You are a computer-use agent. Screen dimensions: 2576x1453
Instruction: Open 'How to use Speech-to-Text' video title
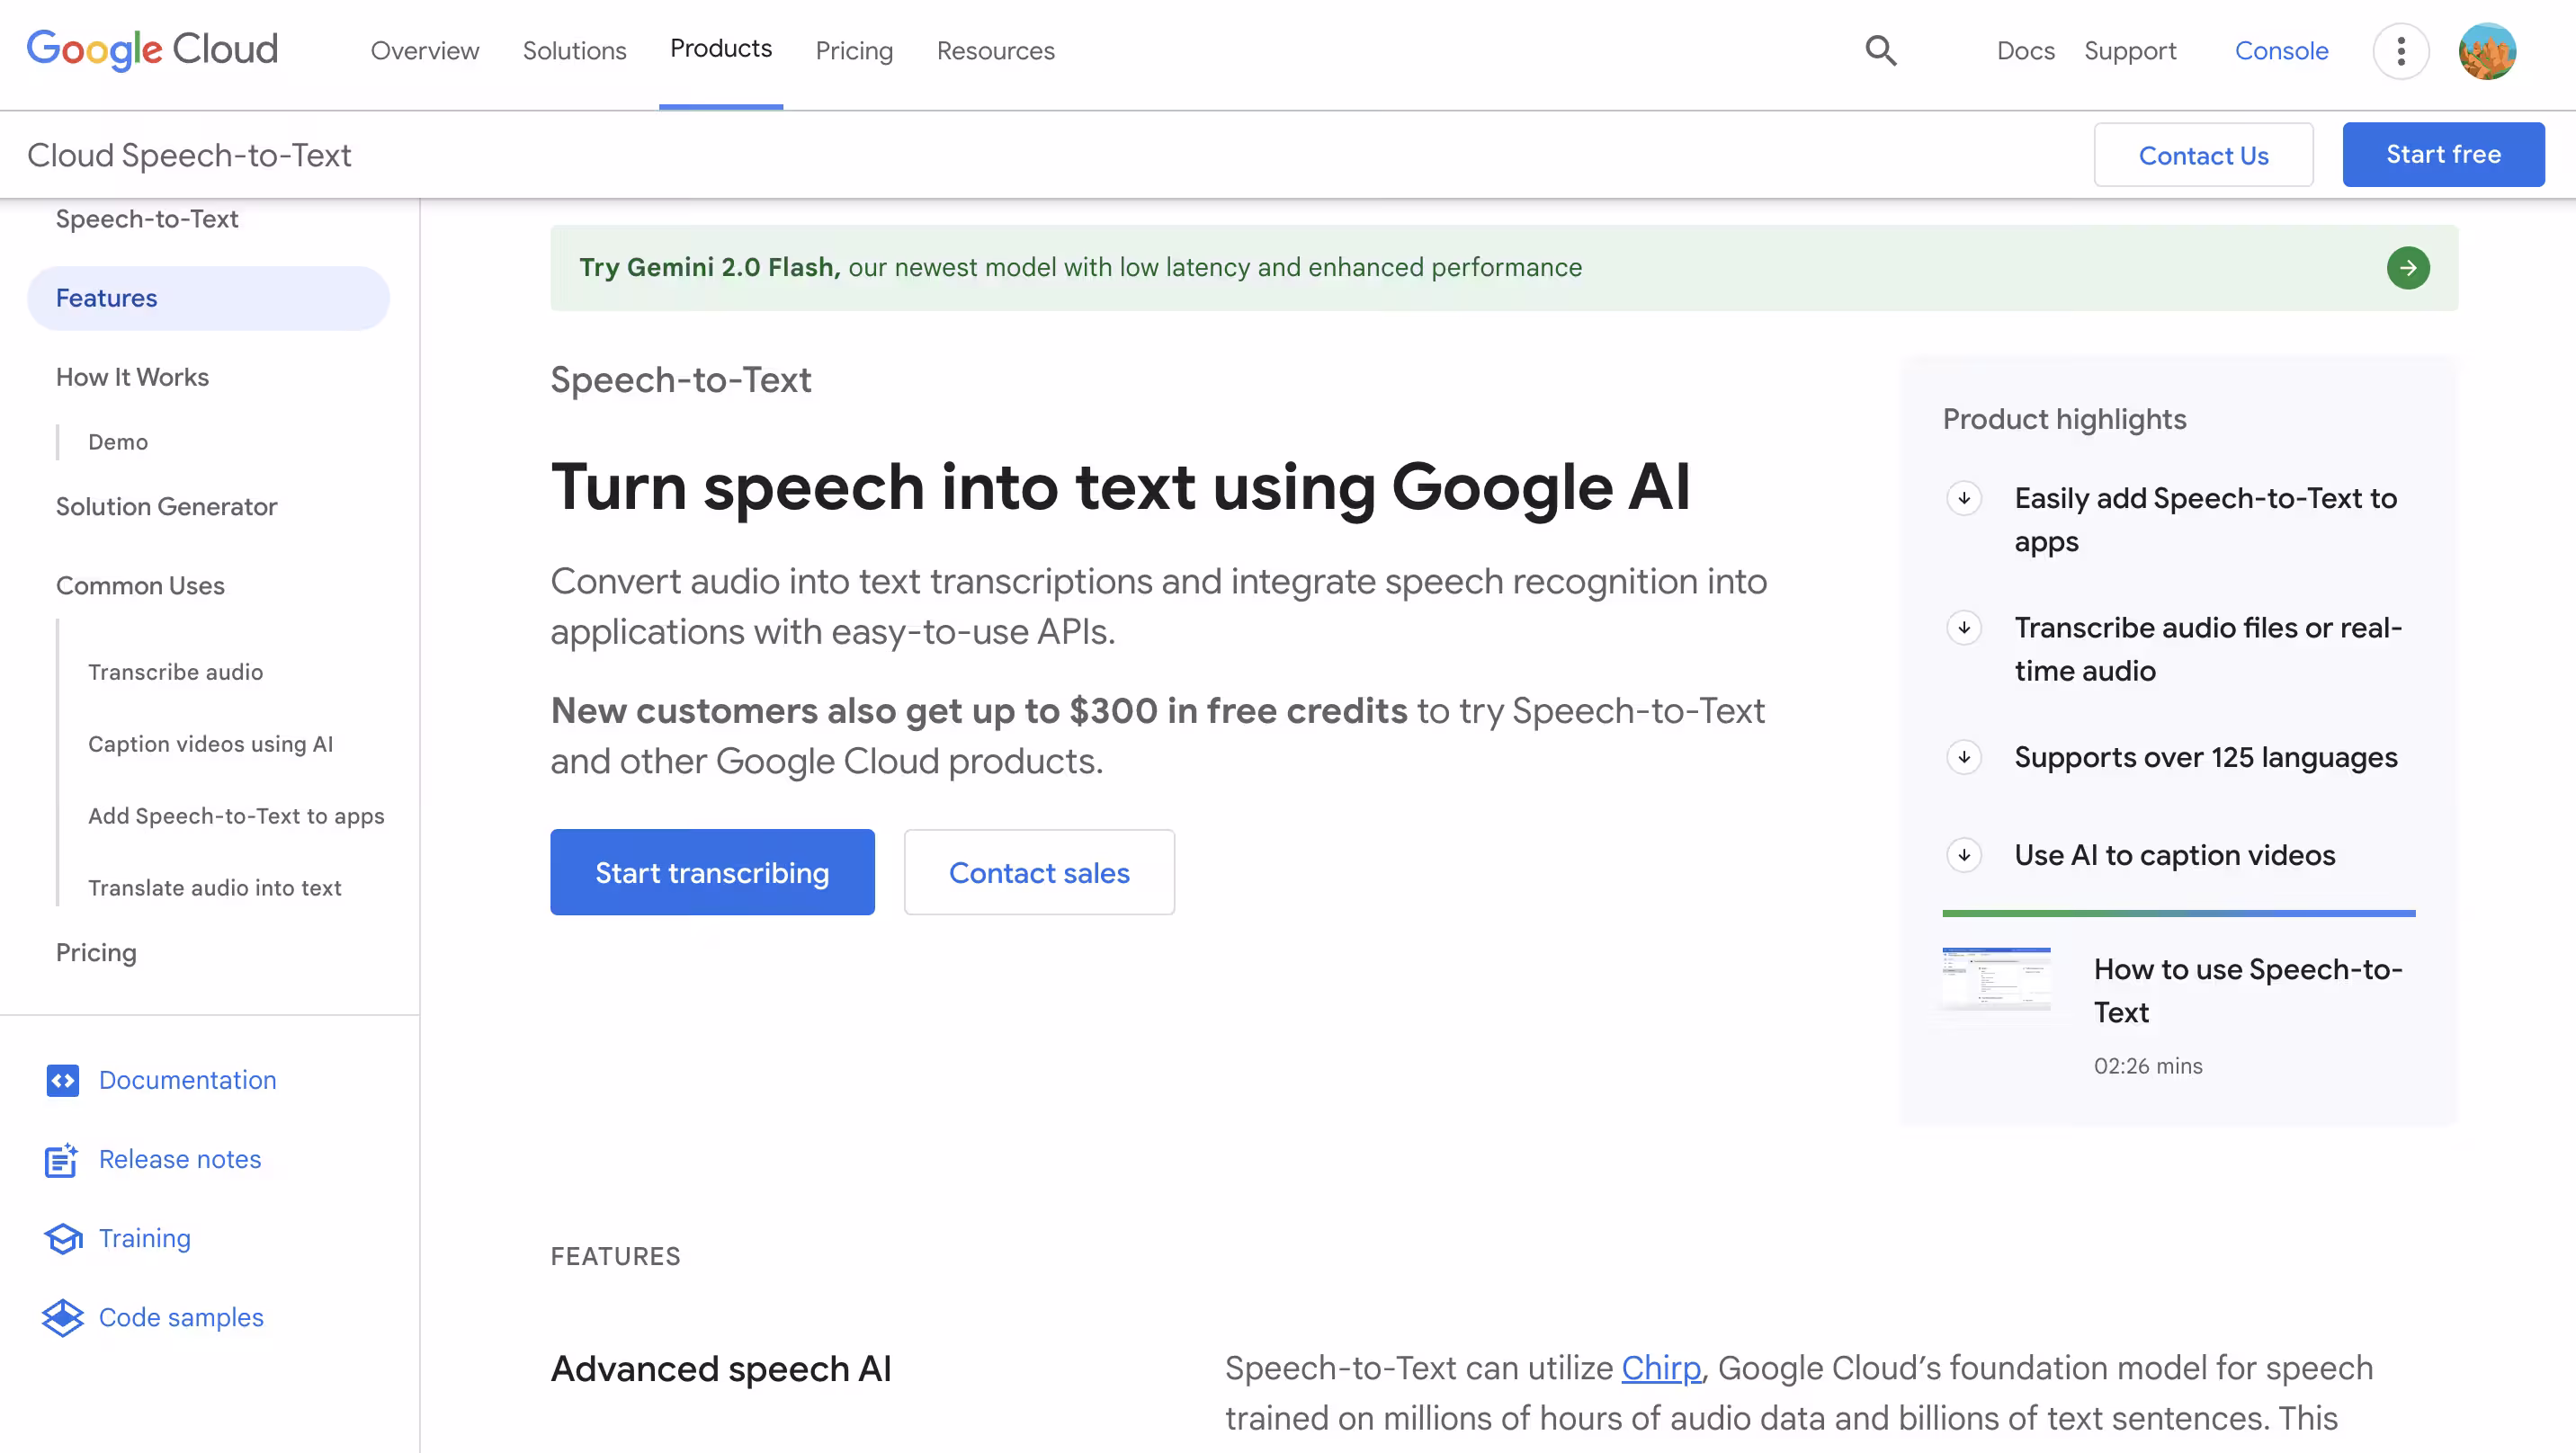click(x=2247, y=990)
